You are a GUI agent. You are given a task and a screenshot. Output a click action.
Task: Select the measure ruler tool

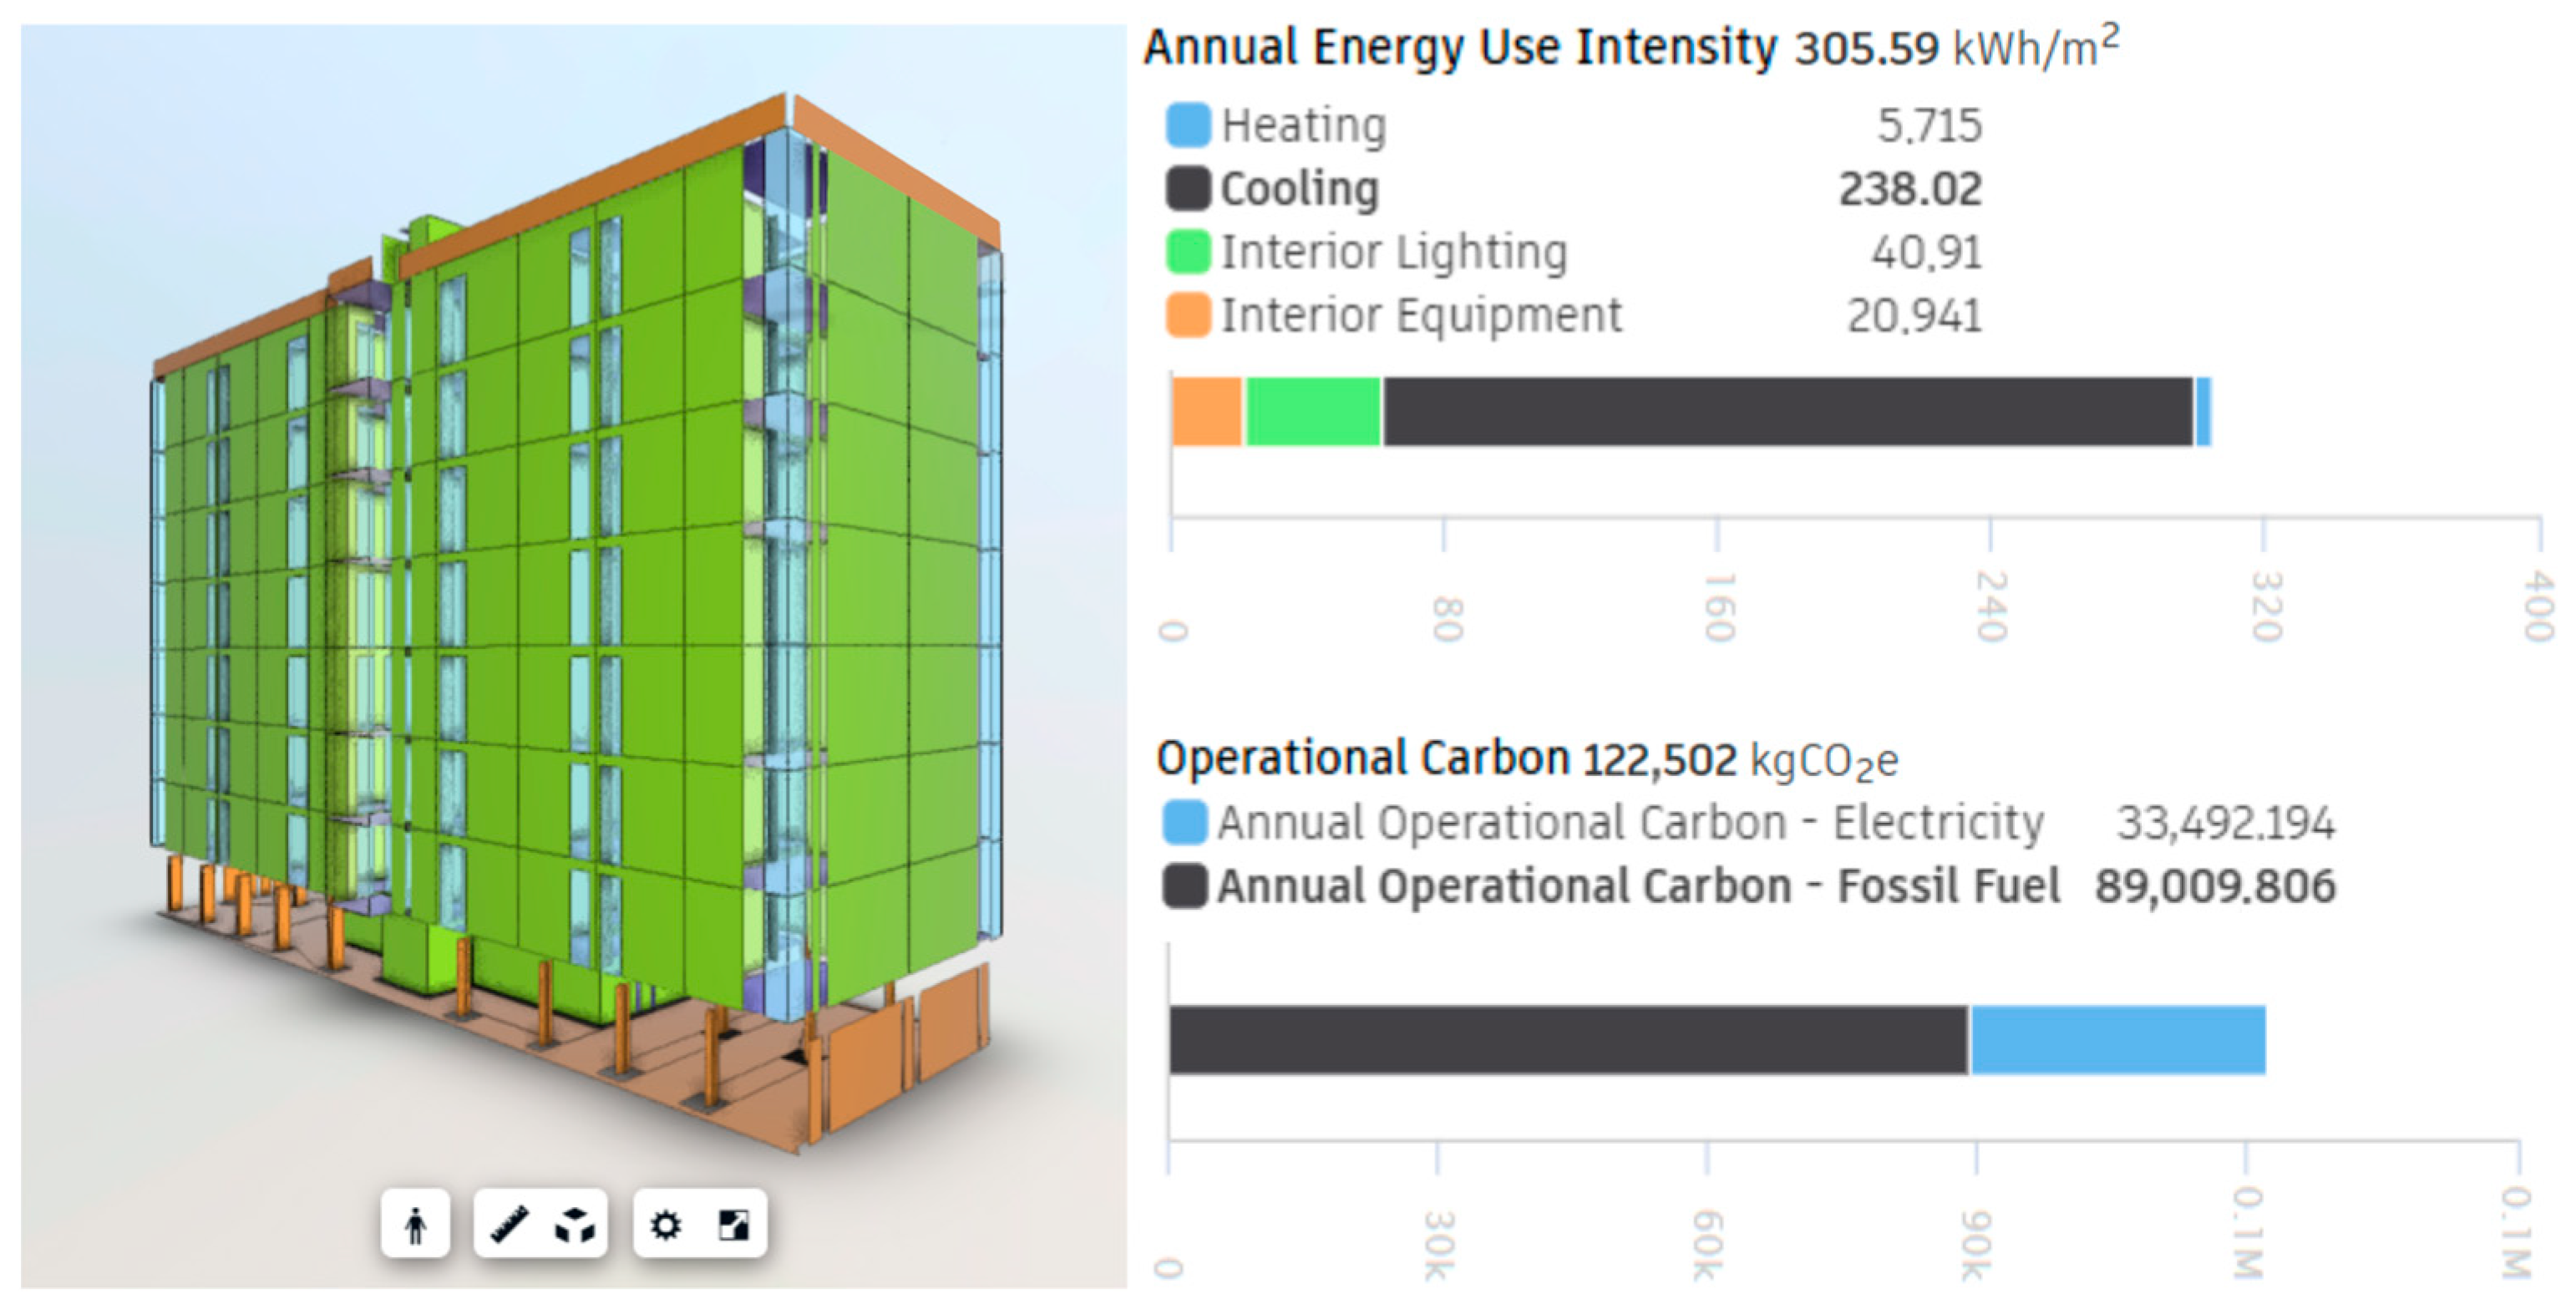click(x=509, y=1224)
